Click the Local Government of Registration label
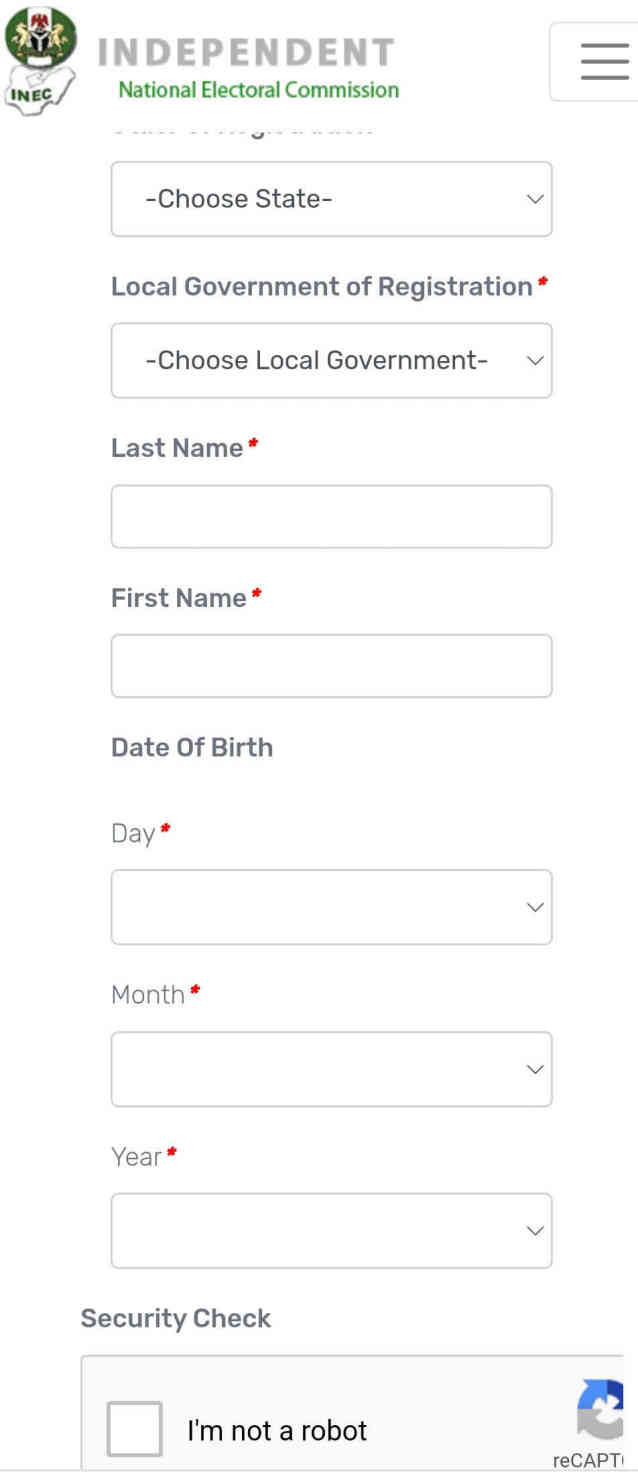Viewport: 638px width, 1472px height. coord(322,287)
